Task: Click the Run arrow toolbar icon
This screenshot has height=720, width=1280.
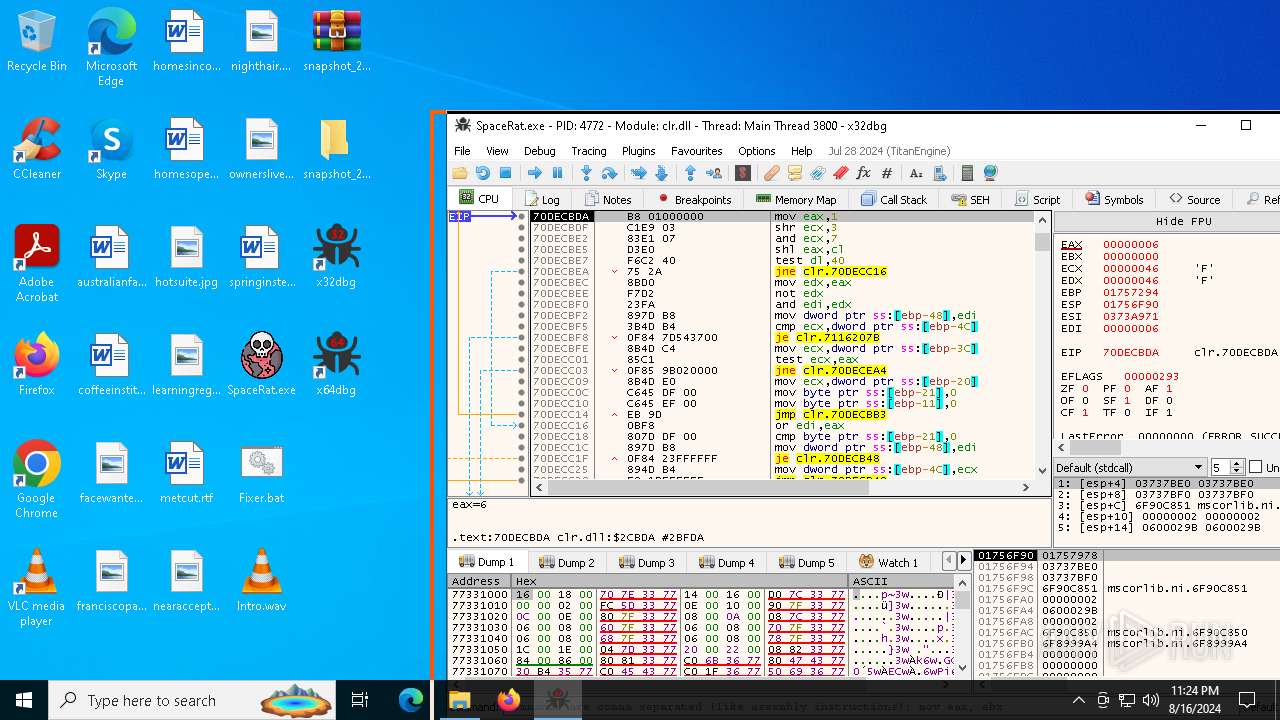Action: [535, 173]
